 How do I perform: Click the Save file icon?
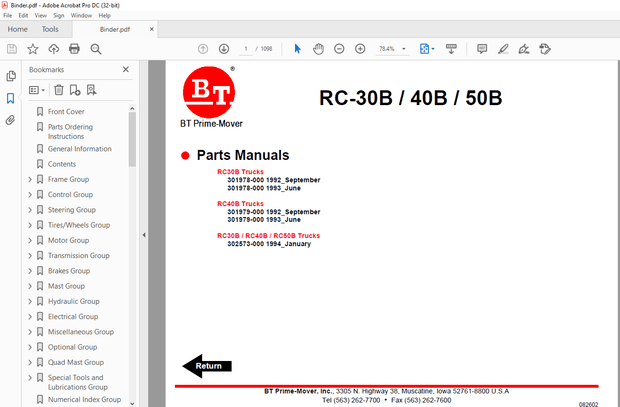pos(12,49)
